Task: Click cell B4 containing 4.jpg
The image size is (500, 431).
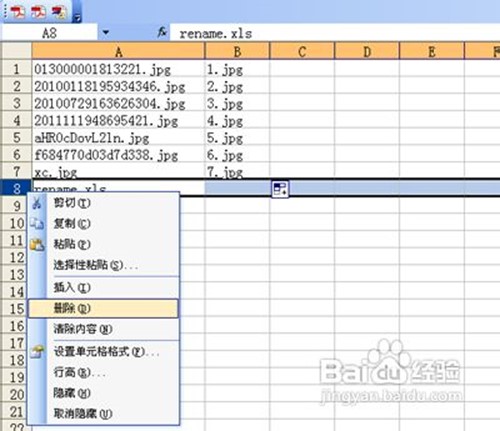Action: [237, 120]
